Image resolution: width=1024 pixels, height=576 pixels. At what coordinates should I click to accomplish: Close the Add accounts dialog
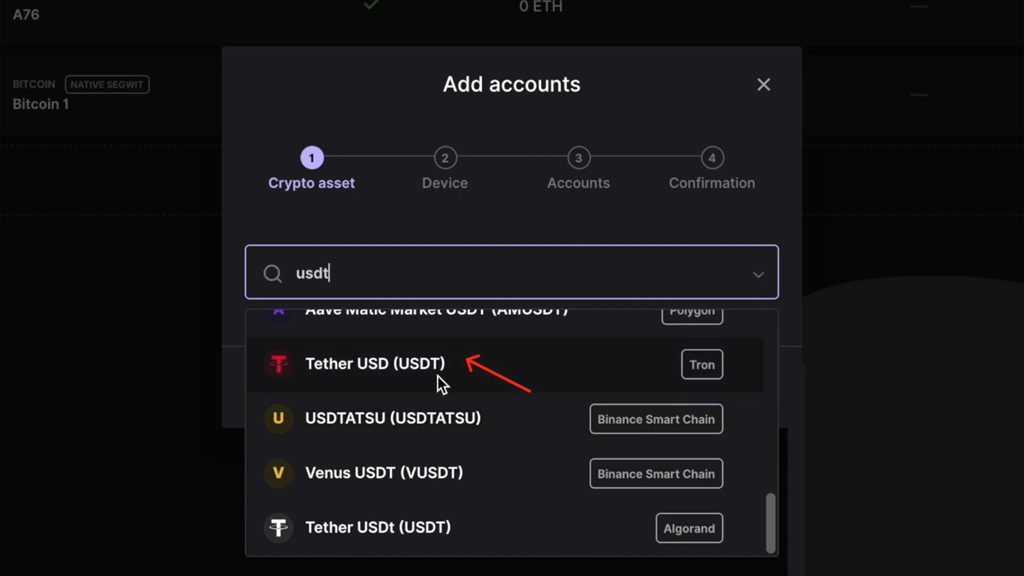(763, 84)
